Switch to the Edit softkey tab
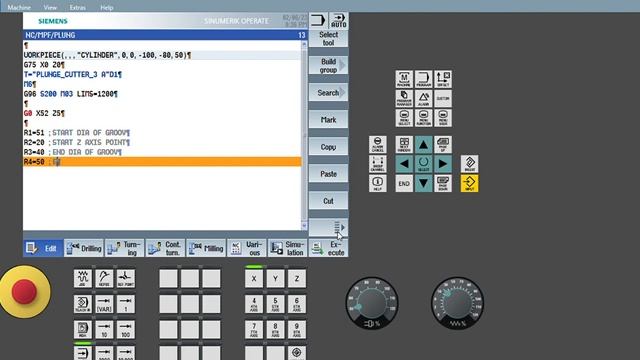The width and height of the screenshot is (640, 360). [x=43, y=248]
